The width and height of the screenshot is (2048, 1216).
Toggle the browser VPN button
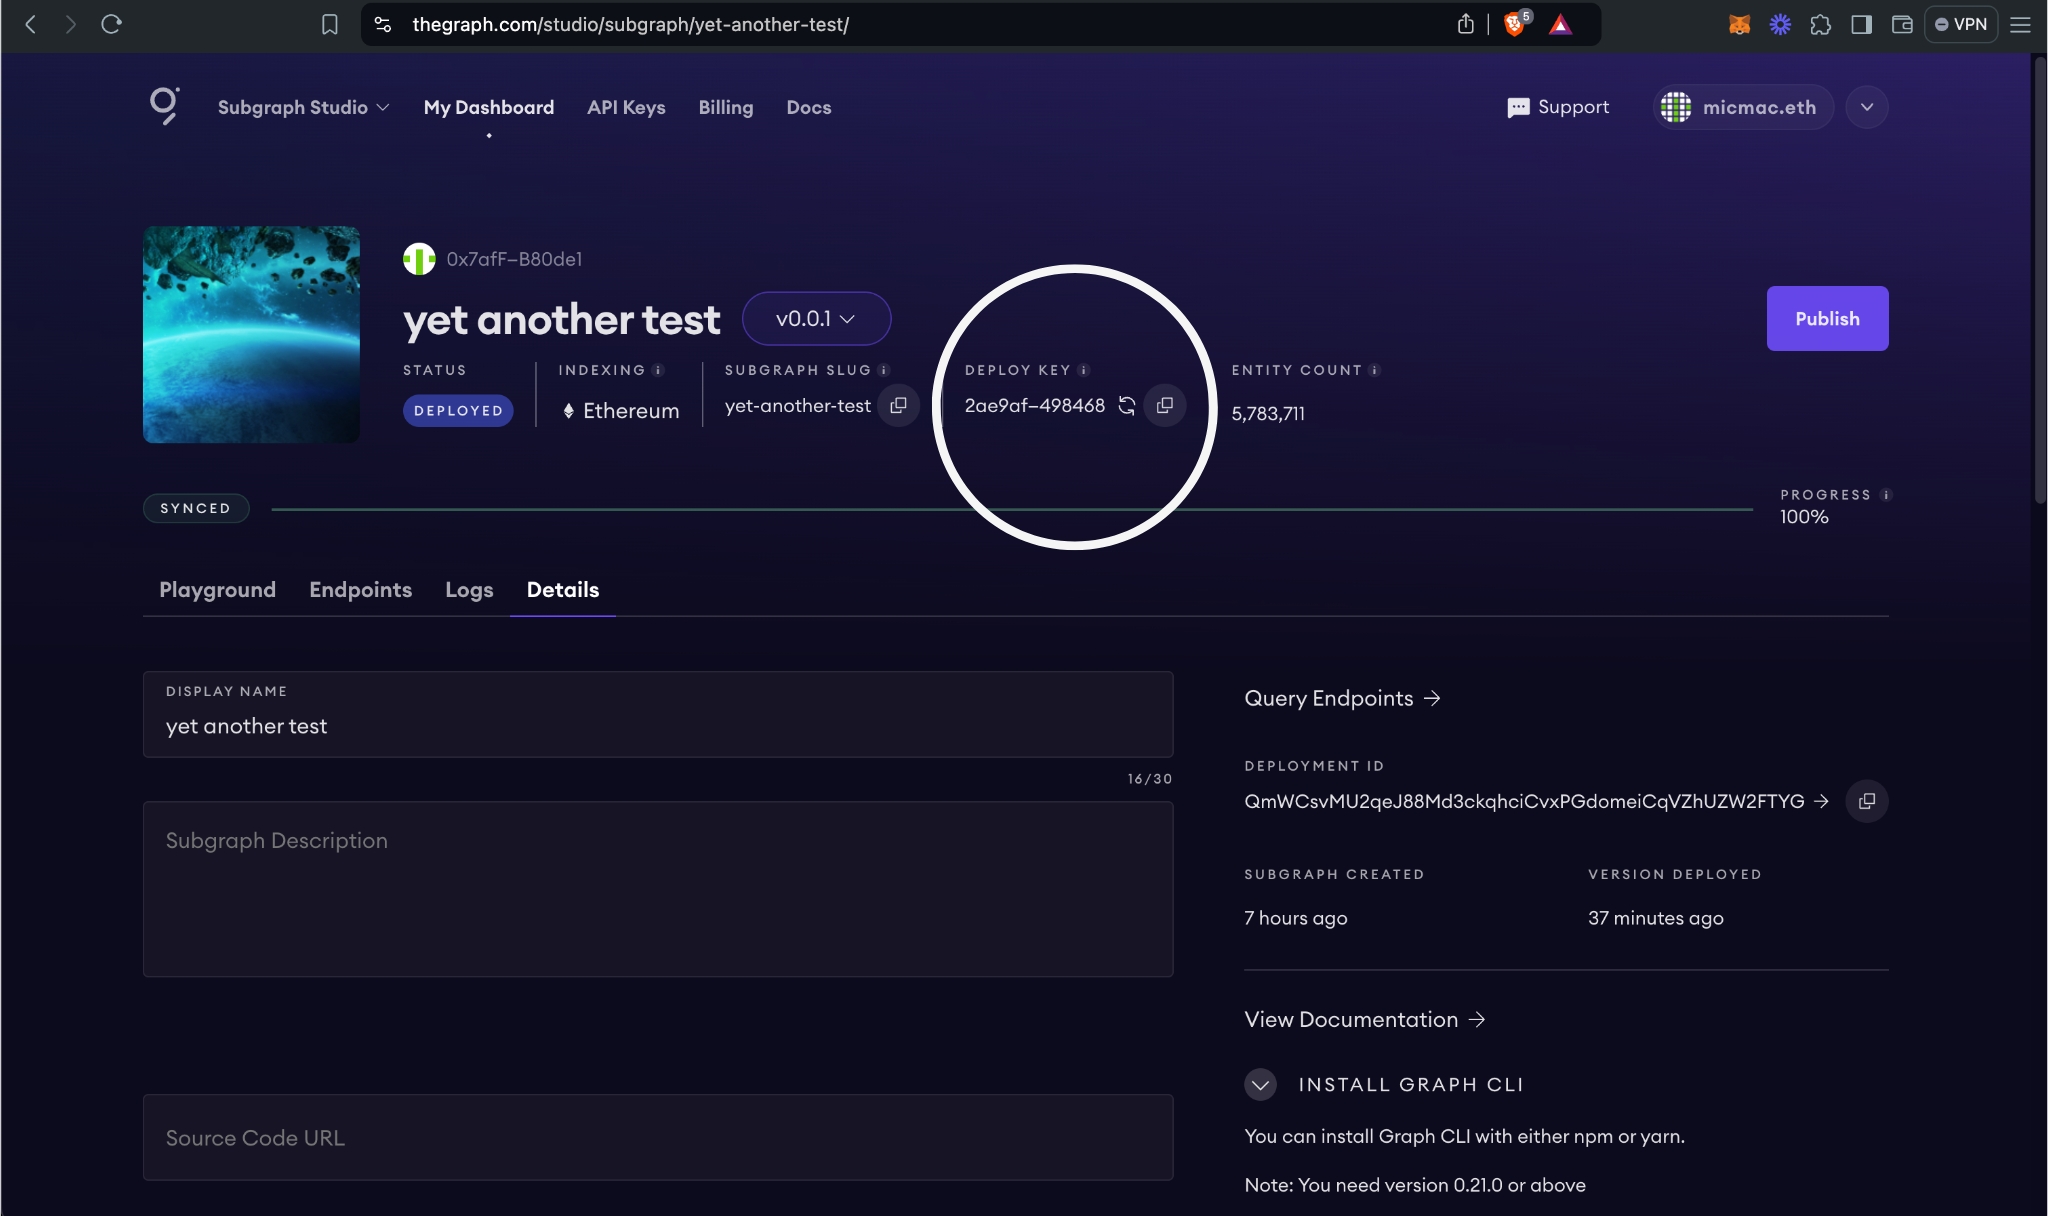point(1960,24)
